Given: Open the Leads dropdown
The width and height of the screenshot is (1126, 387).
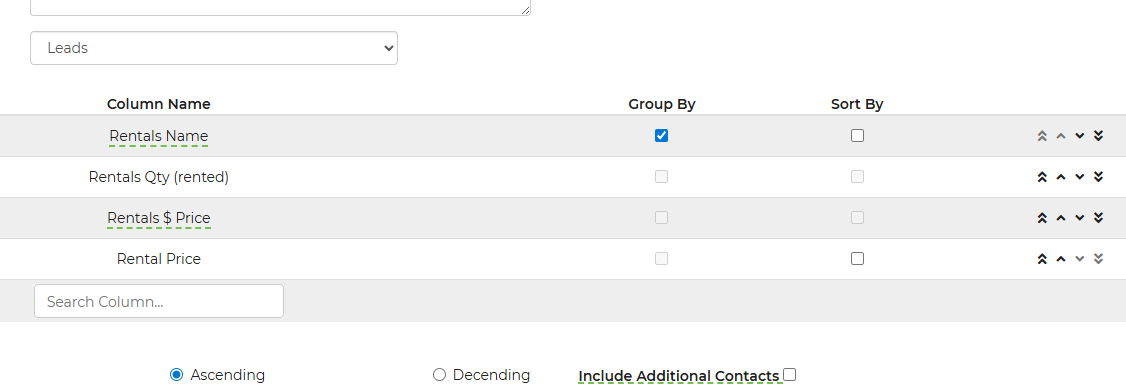Looking at the screenshot, I should pos(214,48).
